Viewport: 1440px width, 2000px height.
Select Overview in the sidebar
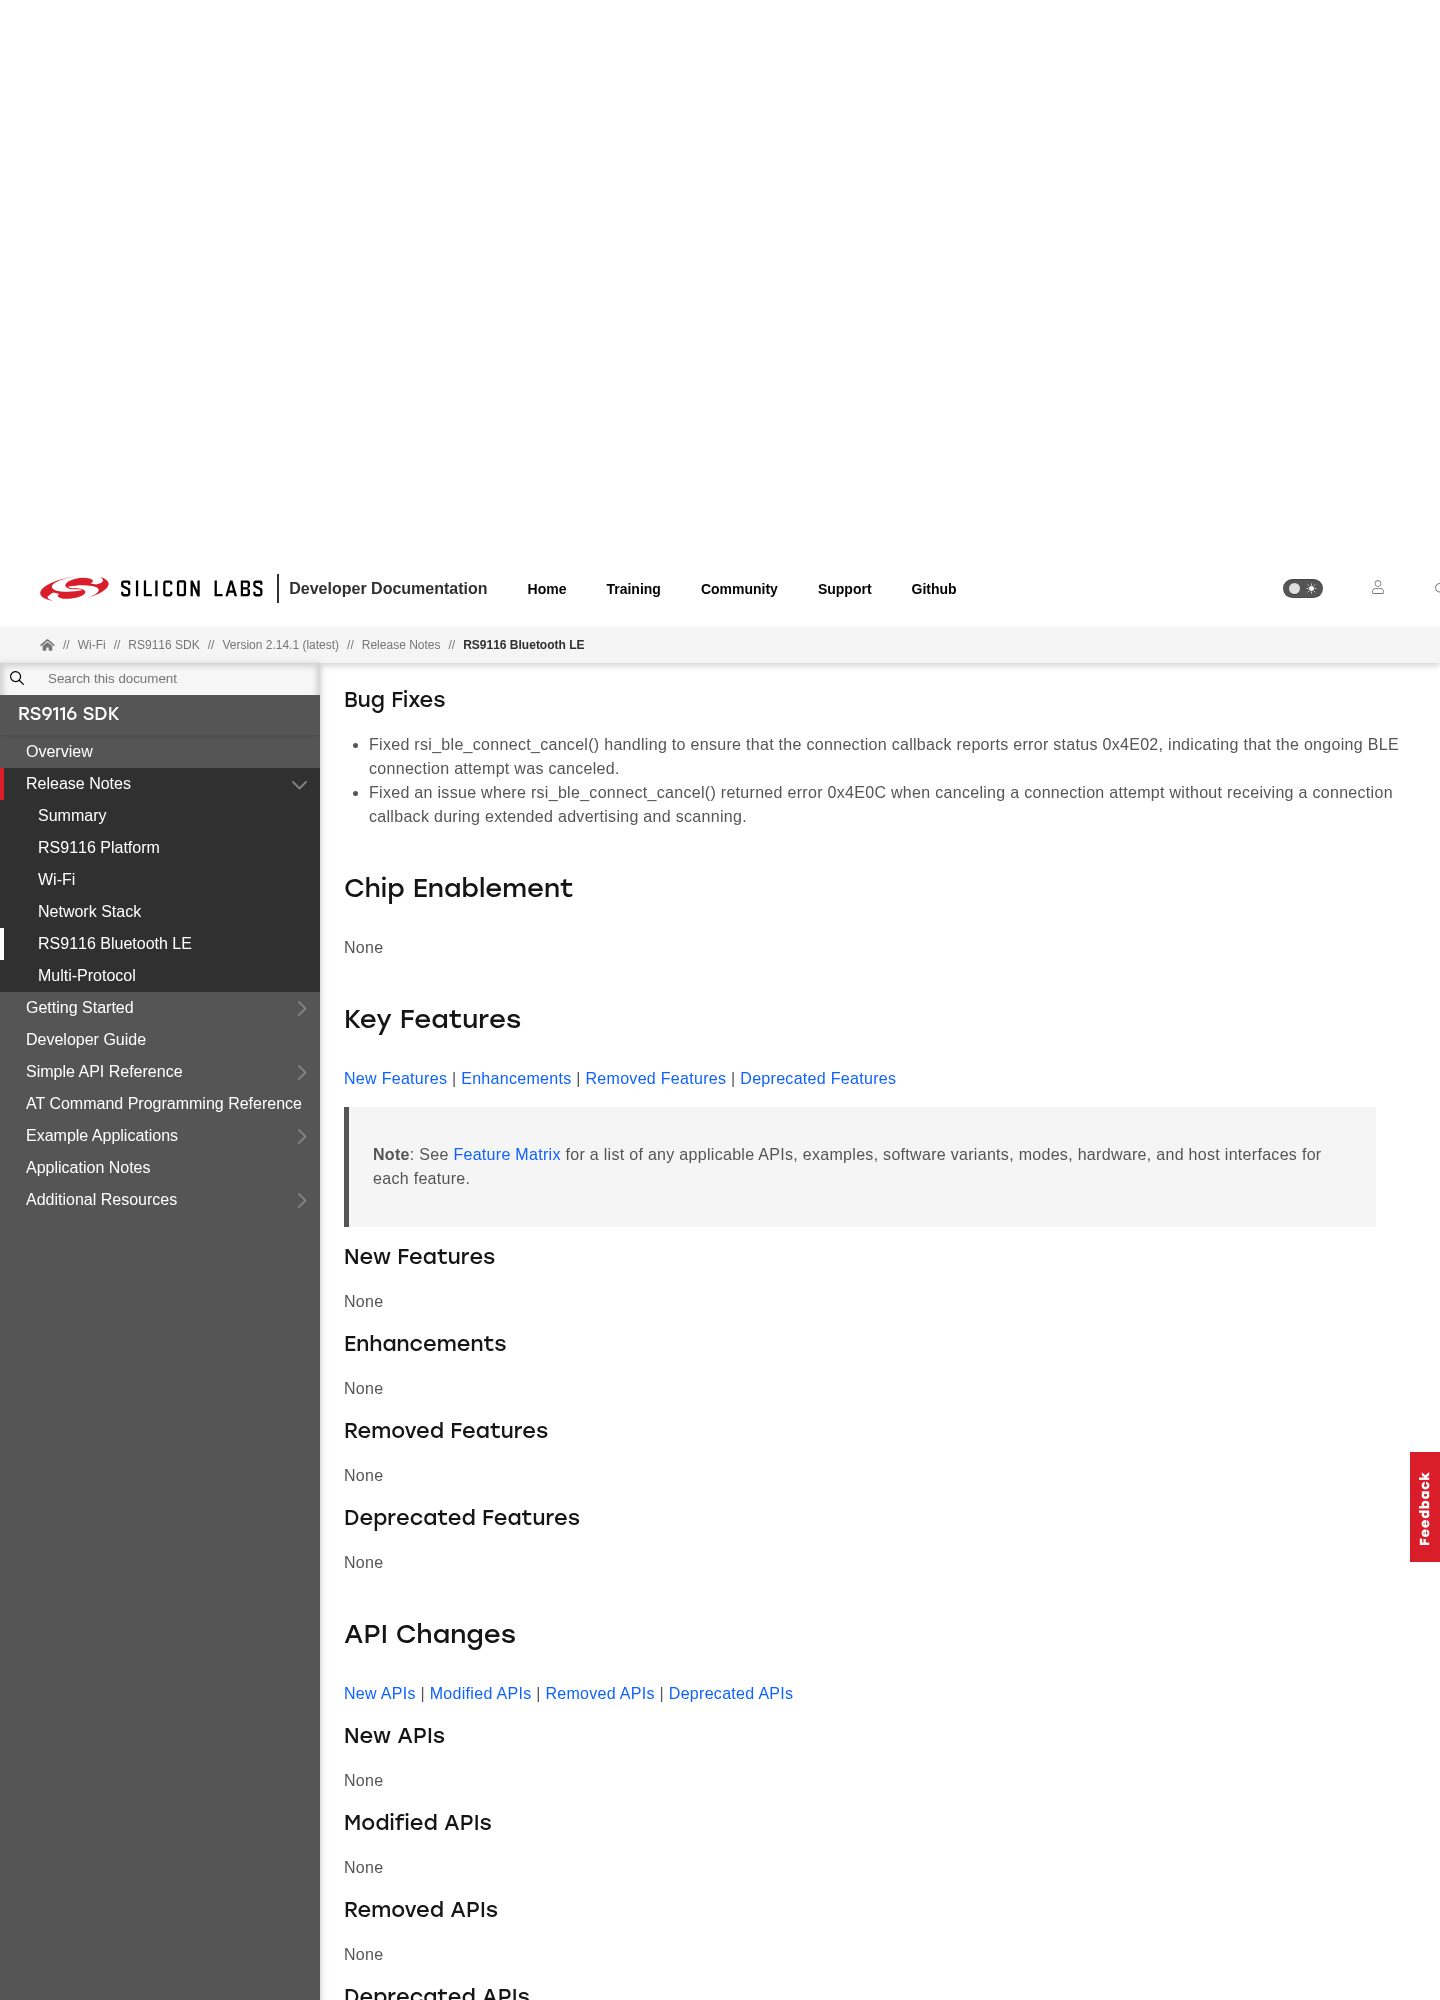[160, 752]
